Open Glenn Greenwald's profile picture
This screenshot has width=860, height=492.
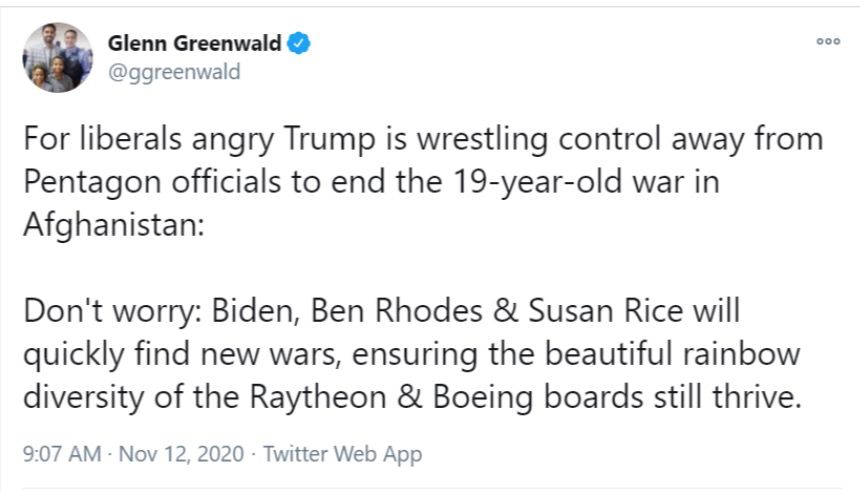[58, 58]
